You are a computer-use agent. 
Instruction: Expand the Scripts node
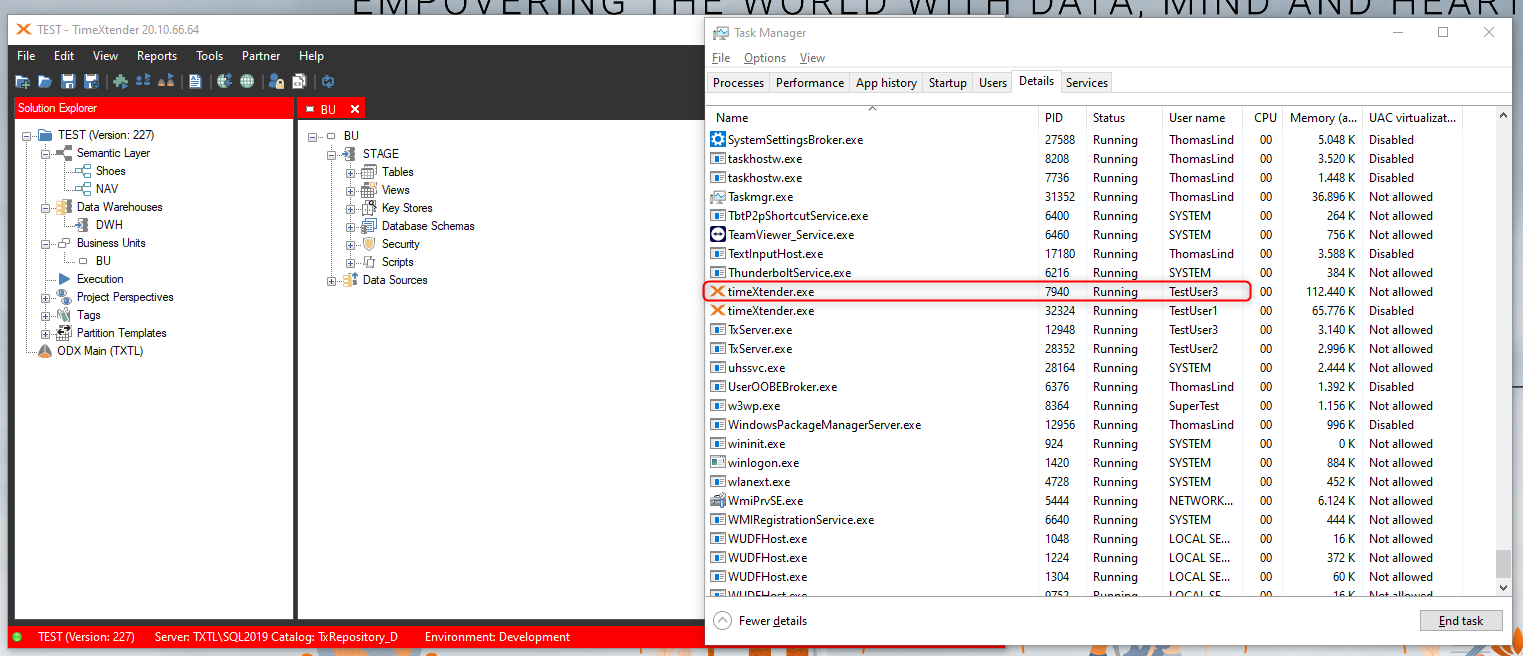pos(351,262)
